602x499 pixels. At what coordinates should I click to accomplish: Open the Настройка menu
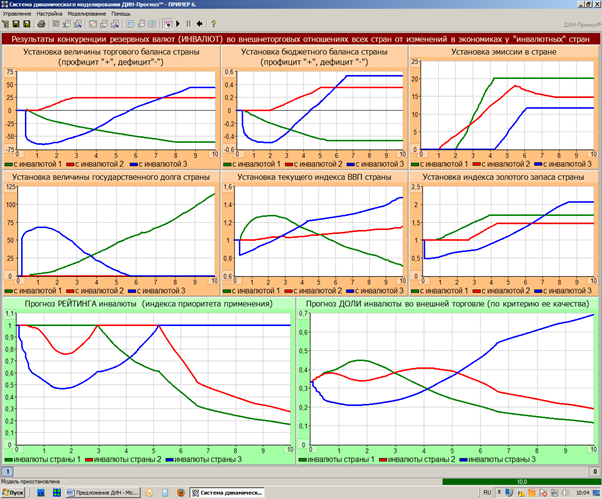click(x=49, y=14)
